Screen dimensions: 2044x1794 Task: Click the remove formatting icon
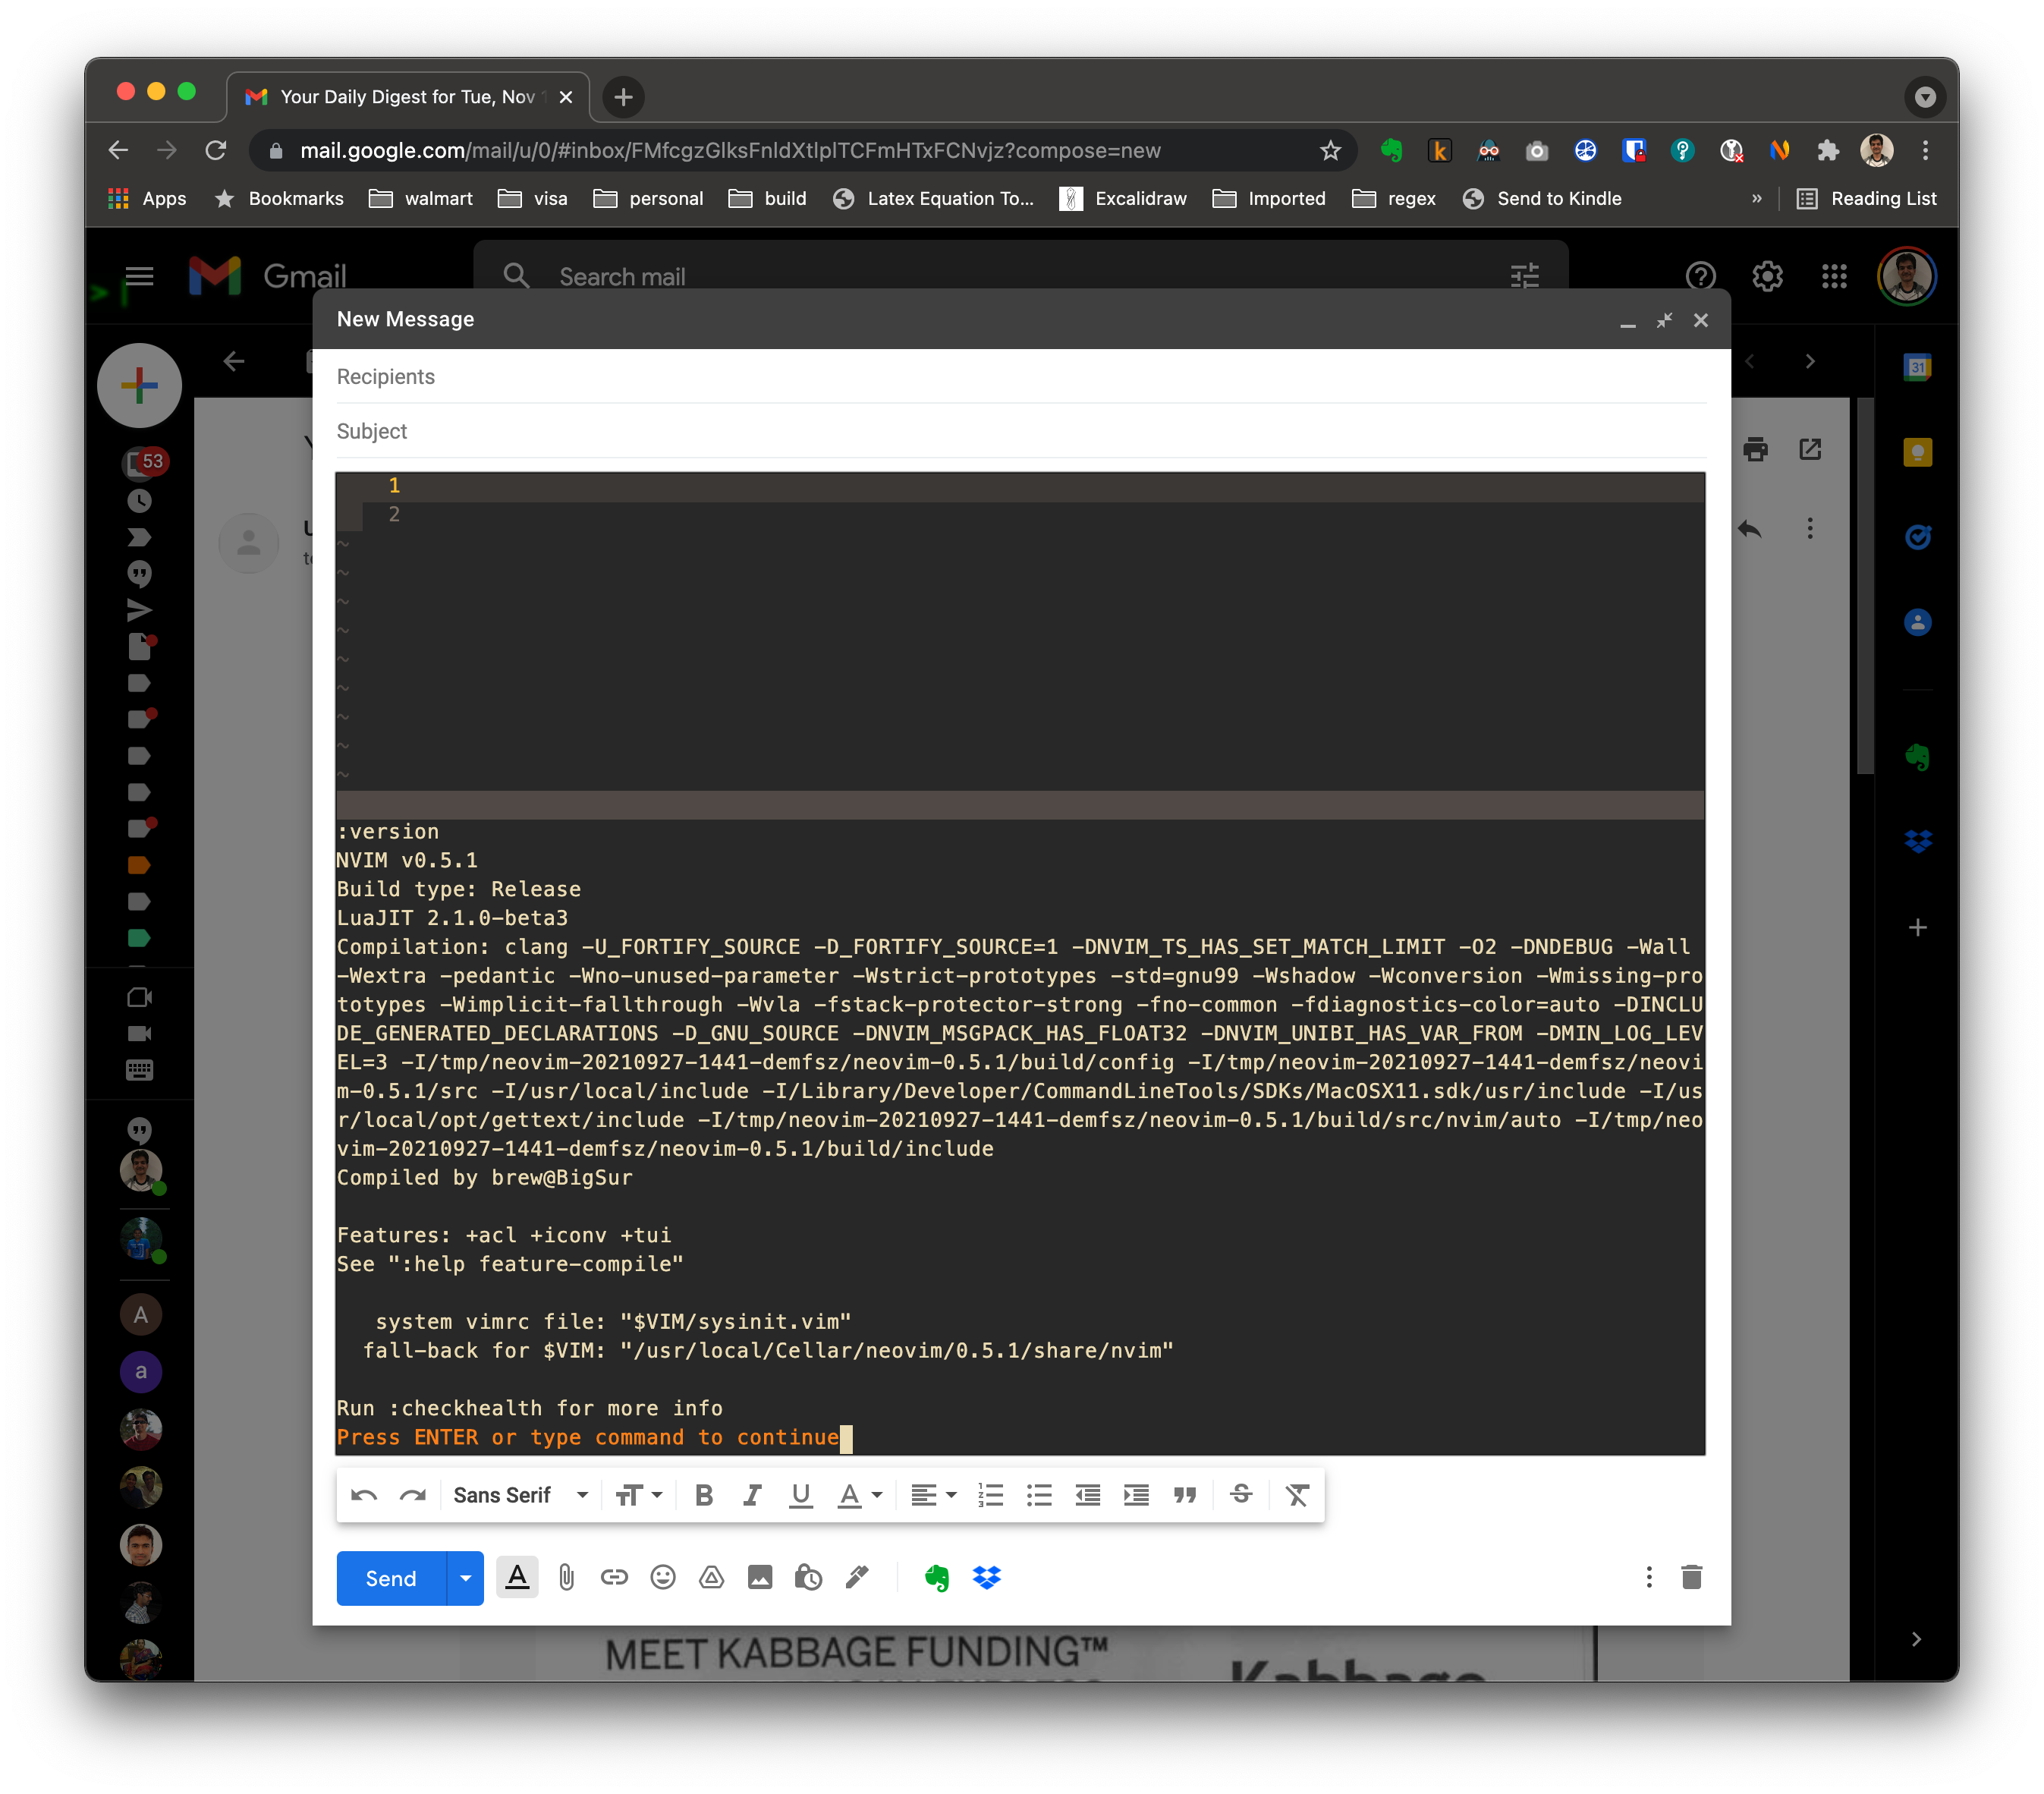[1297, 1494]
